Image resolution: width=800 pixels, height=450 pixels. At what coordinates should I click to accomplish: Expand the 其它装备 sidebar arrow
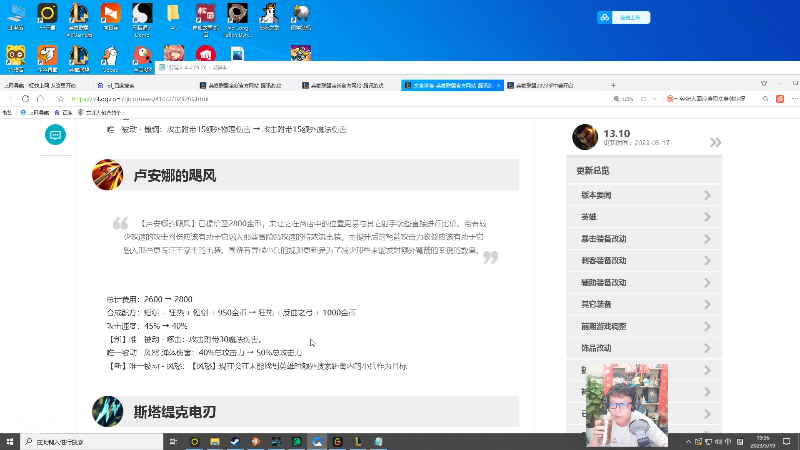[x=707, y=304]
